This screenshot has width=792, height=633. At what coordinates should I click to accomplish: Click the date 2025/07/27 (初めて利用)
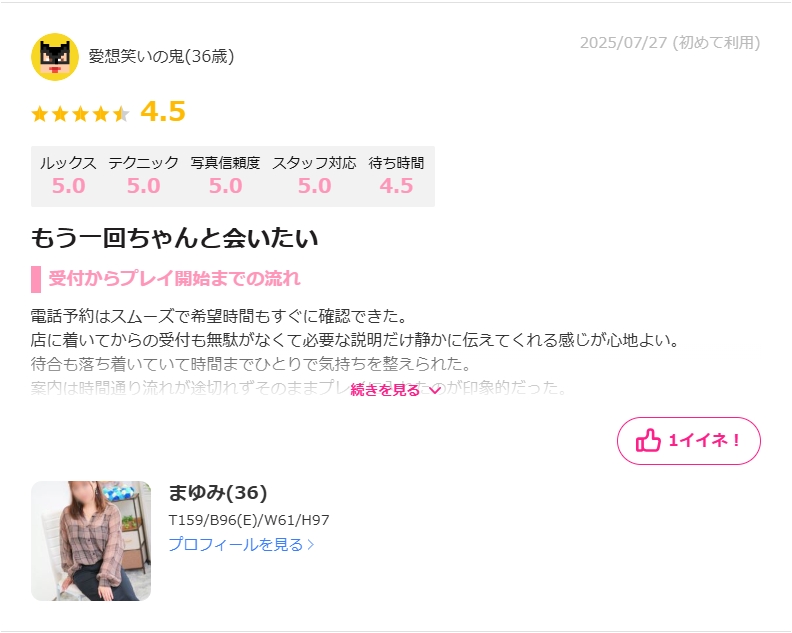[670, 43]
